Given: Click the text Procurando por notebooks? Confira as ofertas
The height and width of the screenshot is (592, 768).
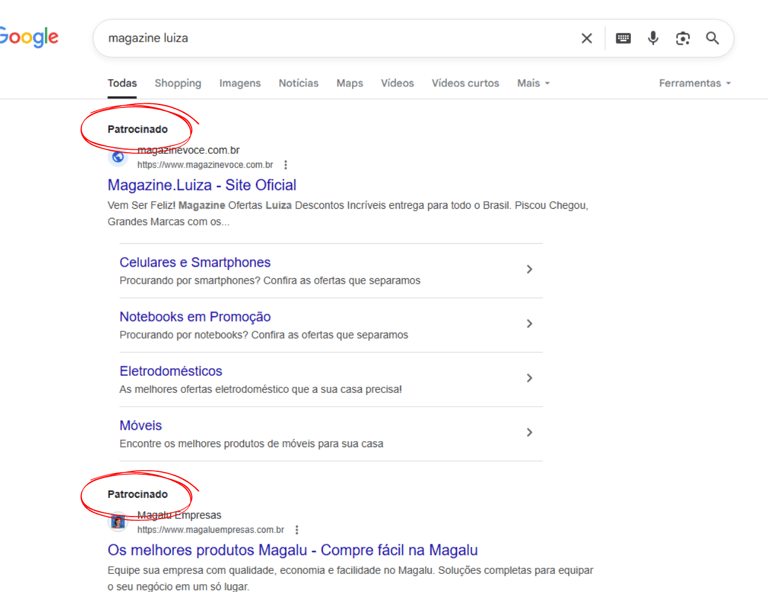Looking at the screenshot, I should pyautogui.click(x=264, y=335).
